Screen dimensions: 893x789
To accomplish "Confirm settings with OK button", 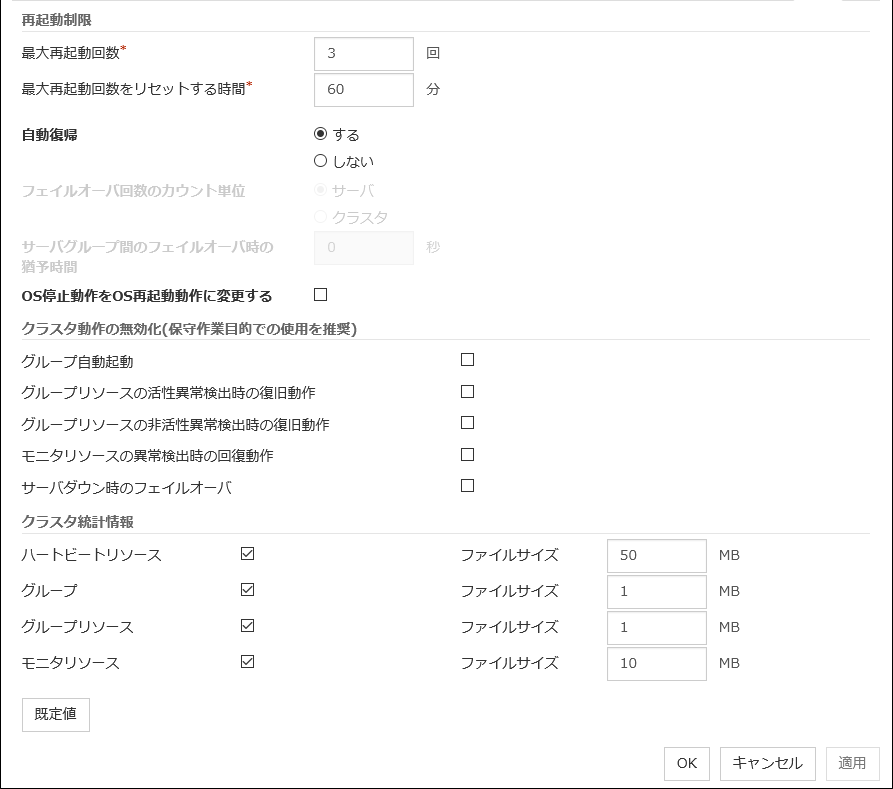I will 686,763.
